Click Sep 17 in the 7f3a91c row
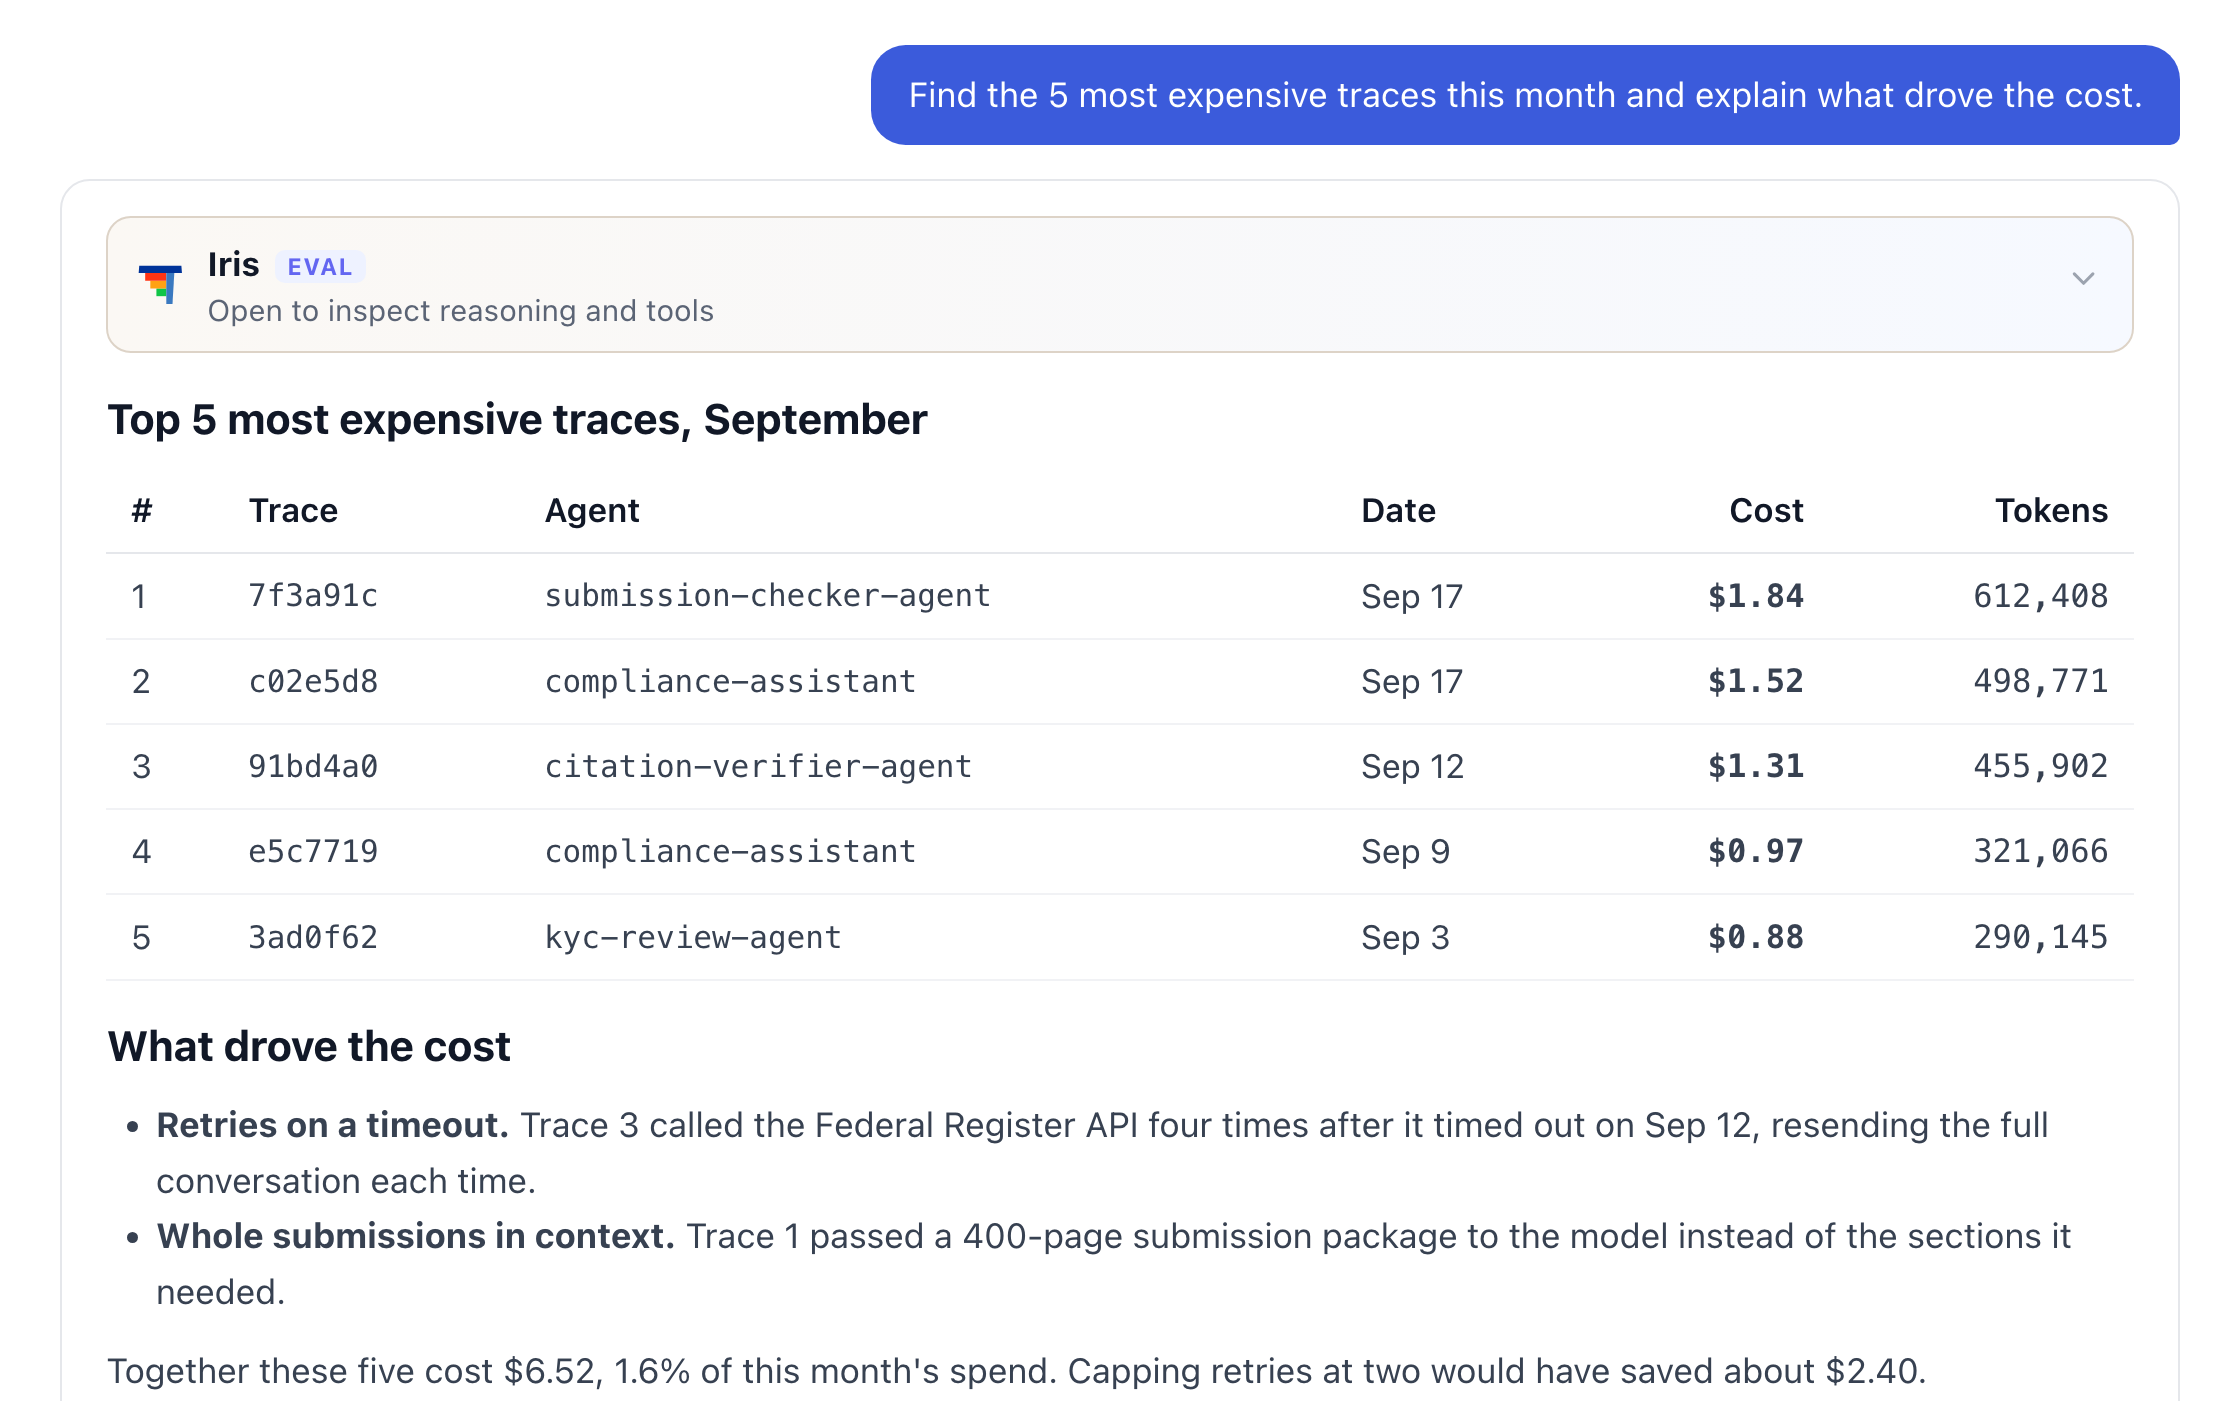 pos(1412,596)
